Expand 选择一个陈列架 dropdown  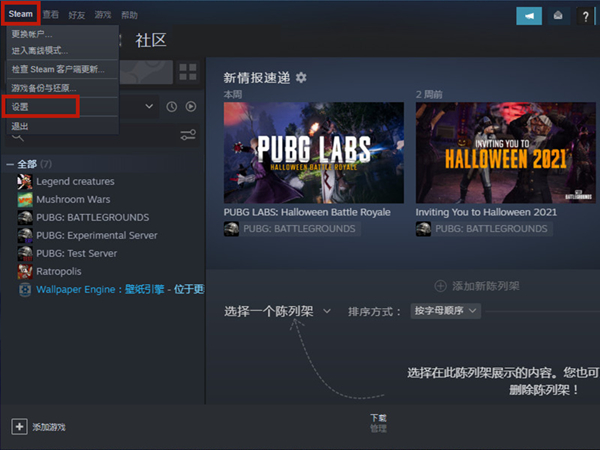277,311
